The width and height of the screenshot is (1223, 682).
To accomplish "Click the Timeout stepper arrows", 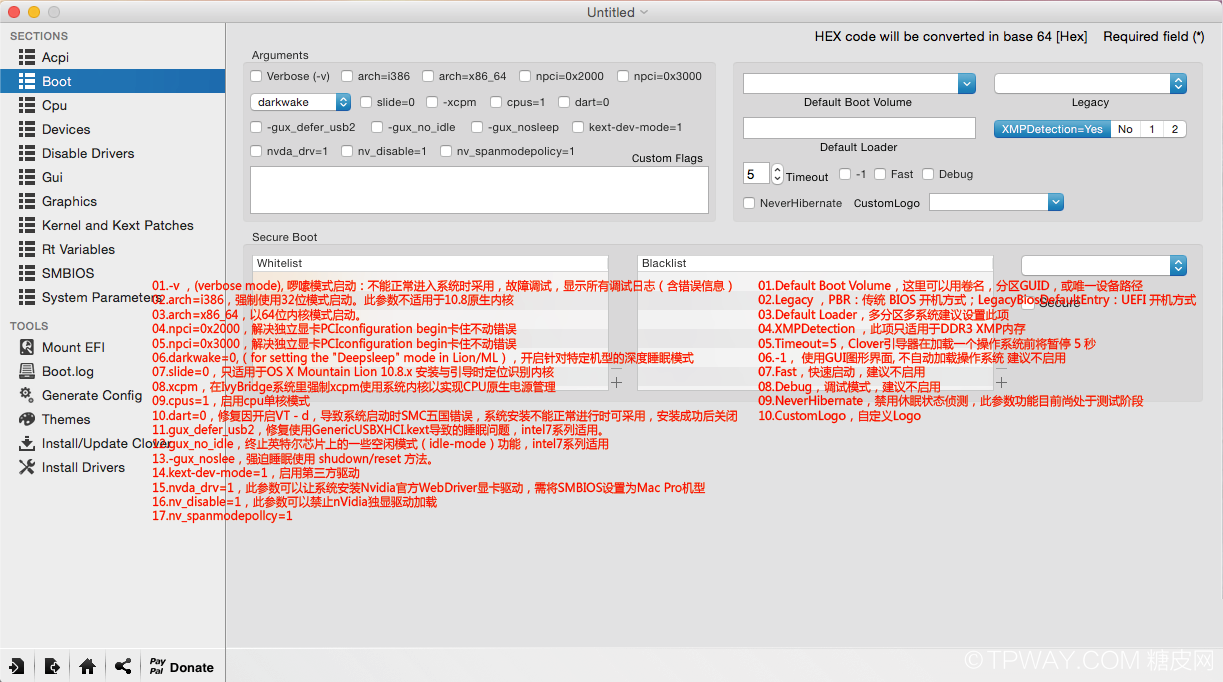I will (x=778, y=174).
